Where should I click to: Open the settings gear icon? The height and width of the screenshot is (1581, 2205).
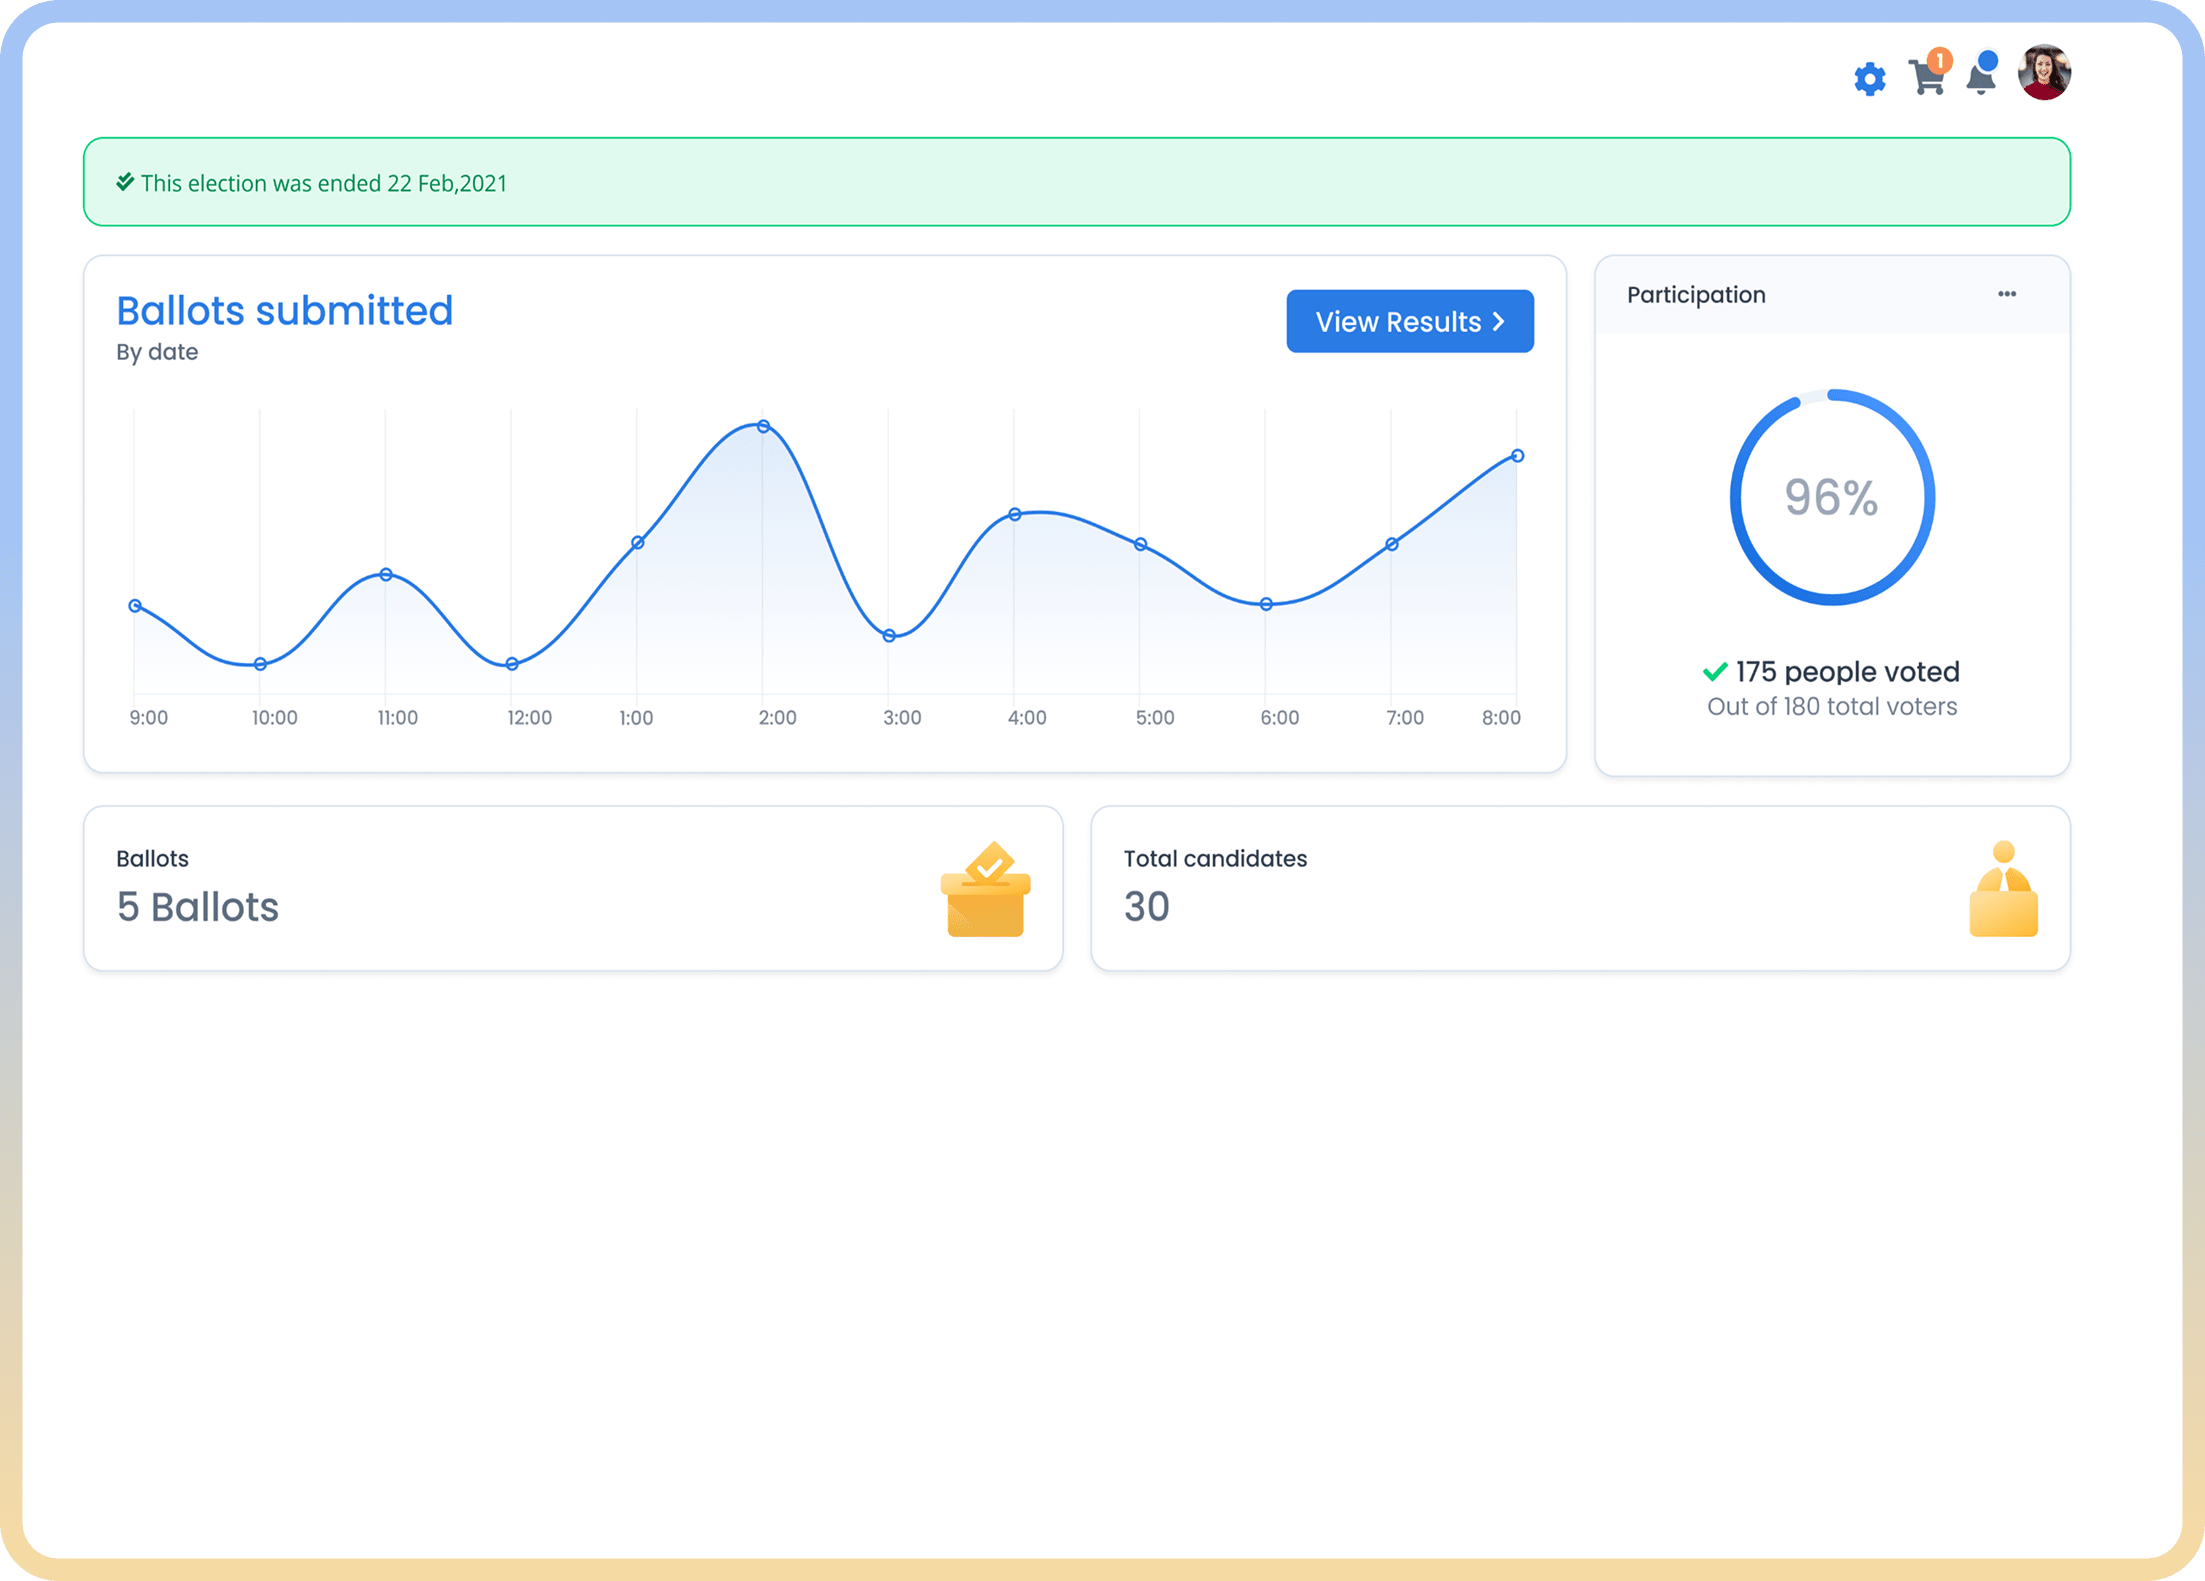click(x=1869, y=79)
